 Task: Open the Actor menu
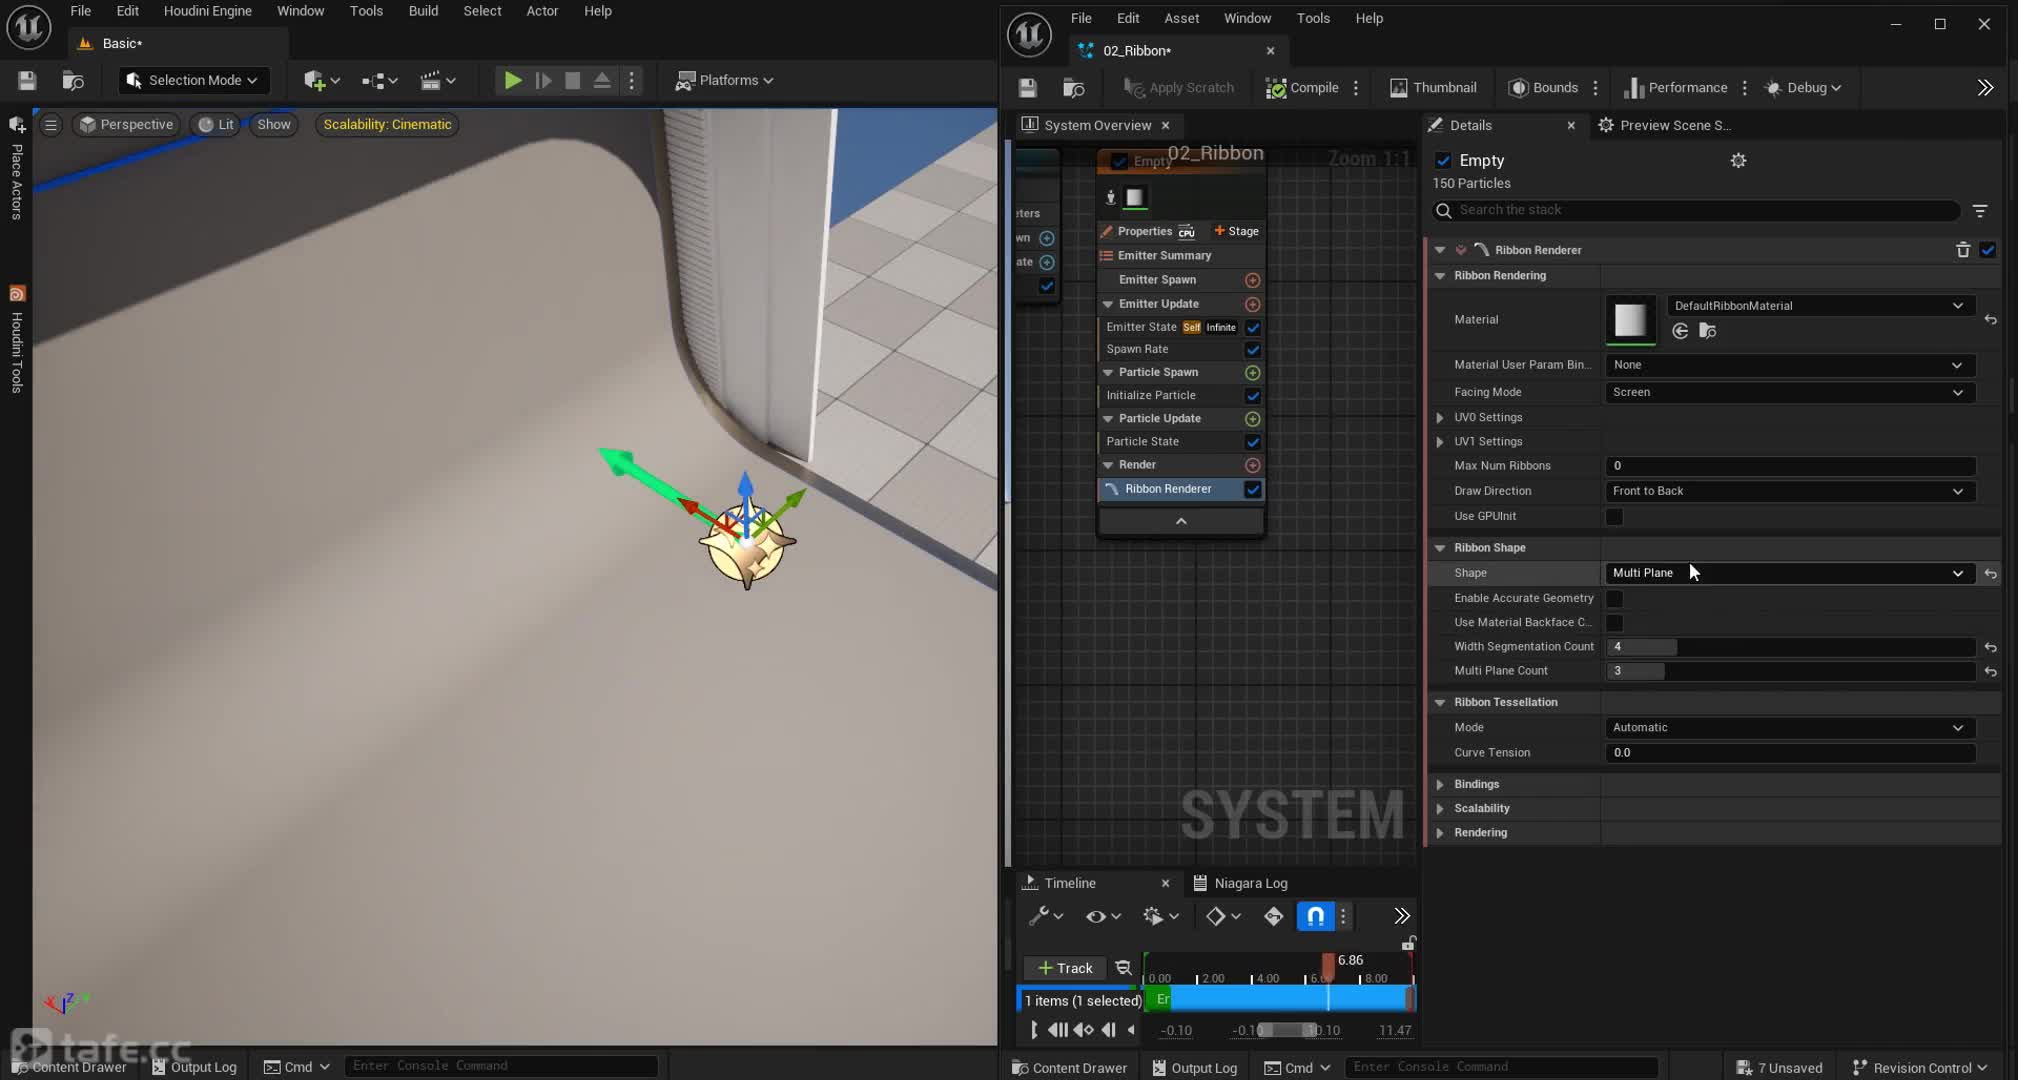[x=542, y=11]
